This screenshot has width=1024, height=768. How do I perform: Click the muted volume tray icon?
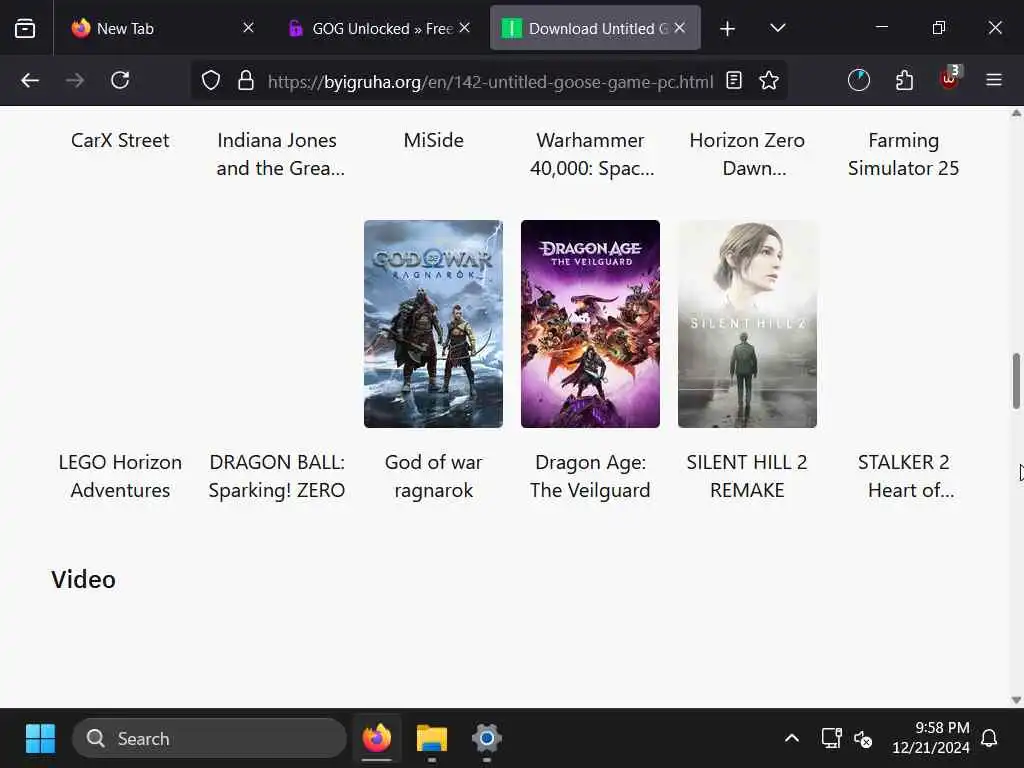[x=863, y=739]
